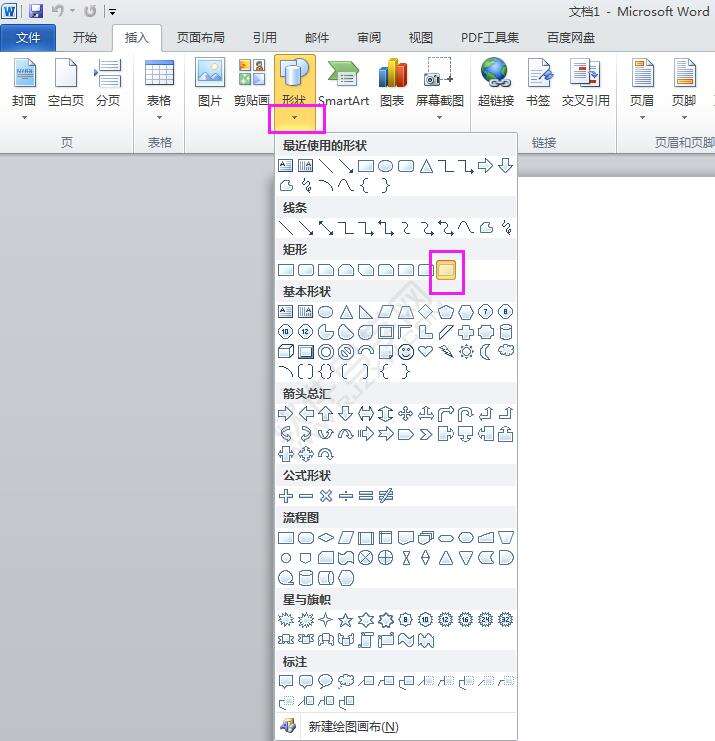Select the cylinder (can) shape in 基本形状
Screen dimensions: 715x741
[506, 332]
